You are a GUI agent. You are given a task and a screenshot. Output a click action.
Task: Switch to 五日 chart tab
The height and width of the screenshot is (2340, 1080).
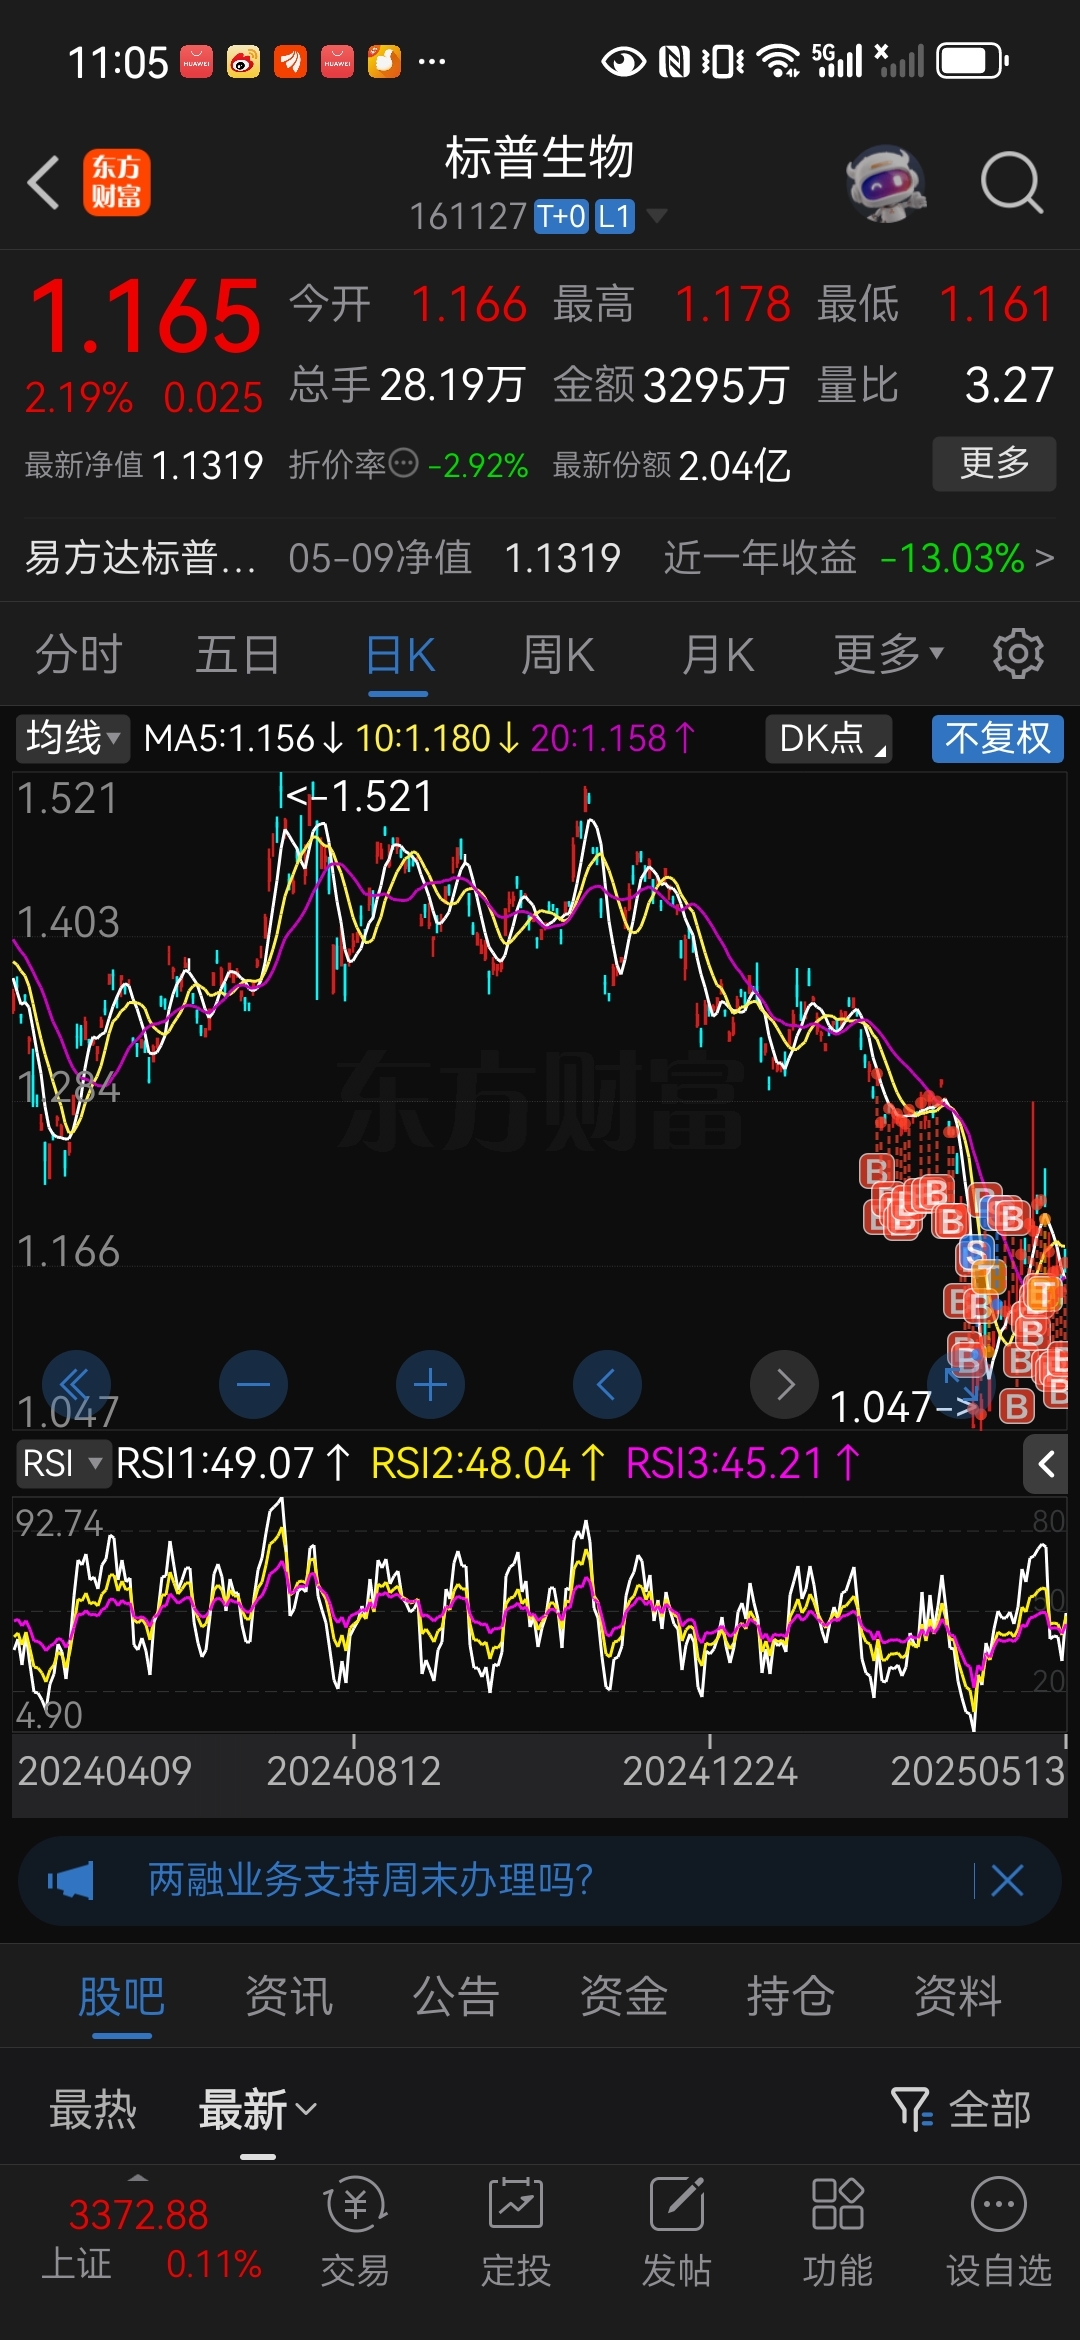click(238, 656)
